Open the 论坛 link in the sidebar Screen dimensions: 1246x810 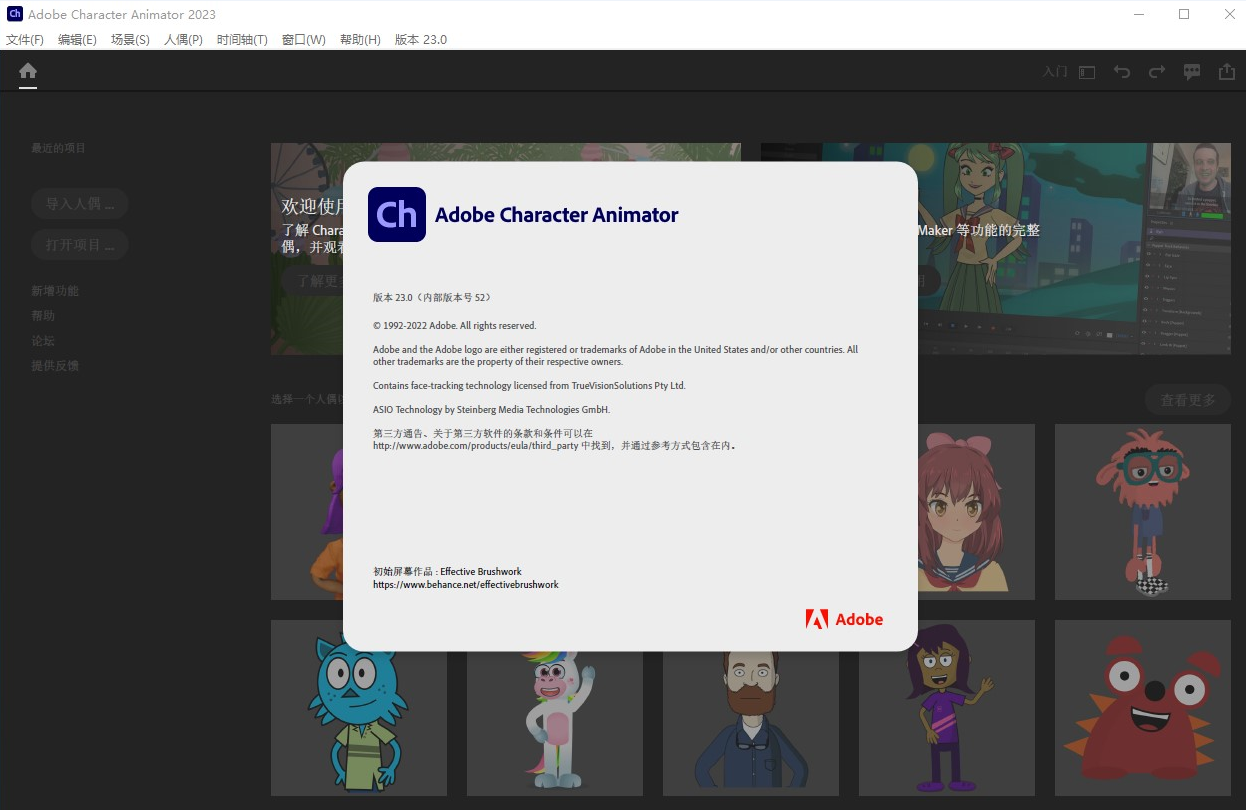pyautogui.click(x=43, y=340)
